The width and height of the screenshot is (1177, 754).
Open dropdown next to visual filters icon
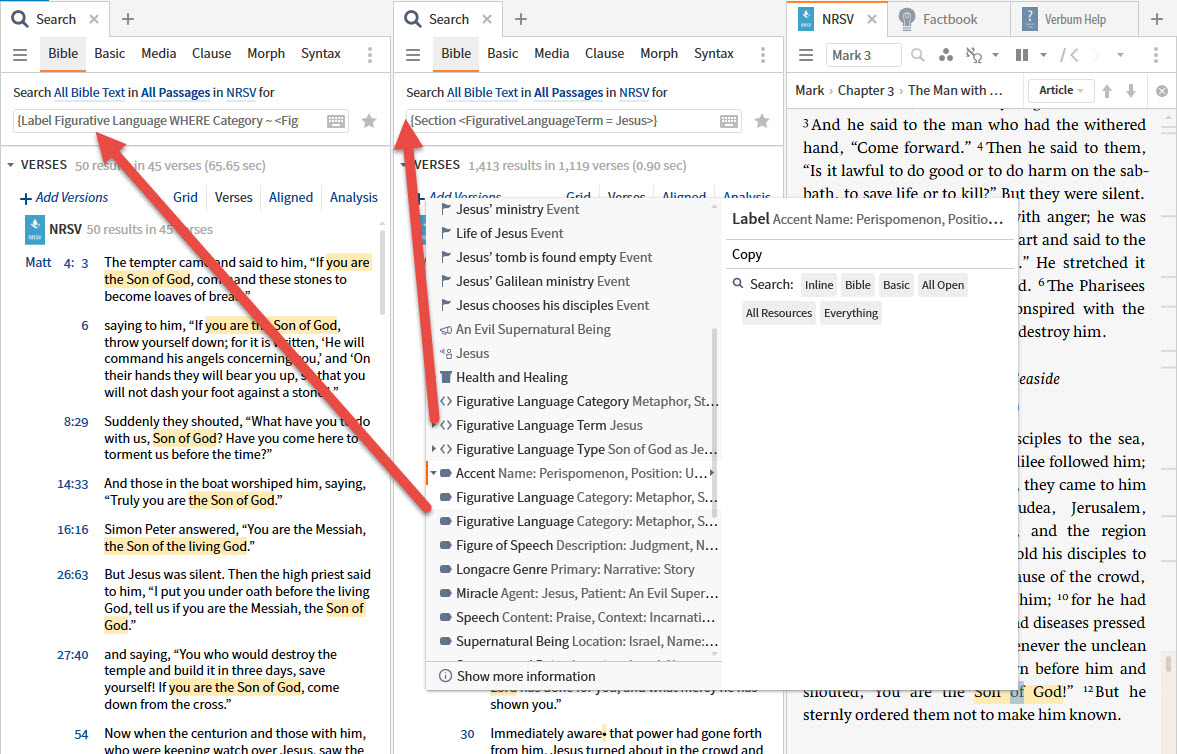click(995, 55)
